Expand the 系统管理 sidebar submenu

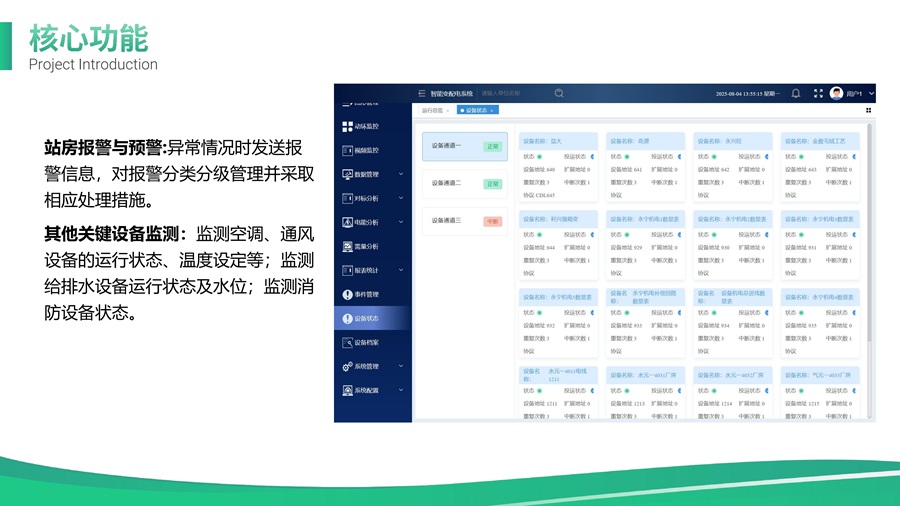coord(401,367)
